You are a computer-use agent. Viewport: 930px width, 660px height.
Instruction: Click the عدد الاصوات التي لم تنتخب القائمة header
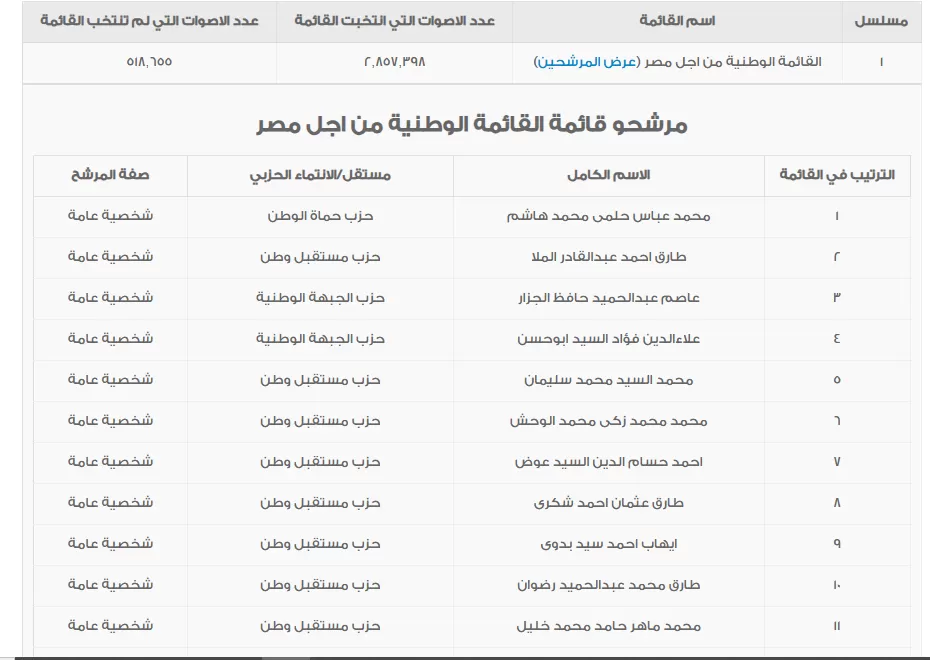(x=149, y=21)
